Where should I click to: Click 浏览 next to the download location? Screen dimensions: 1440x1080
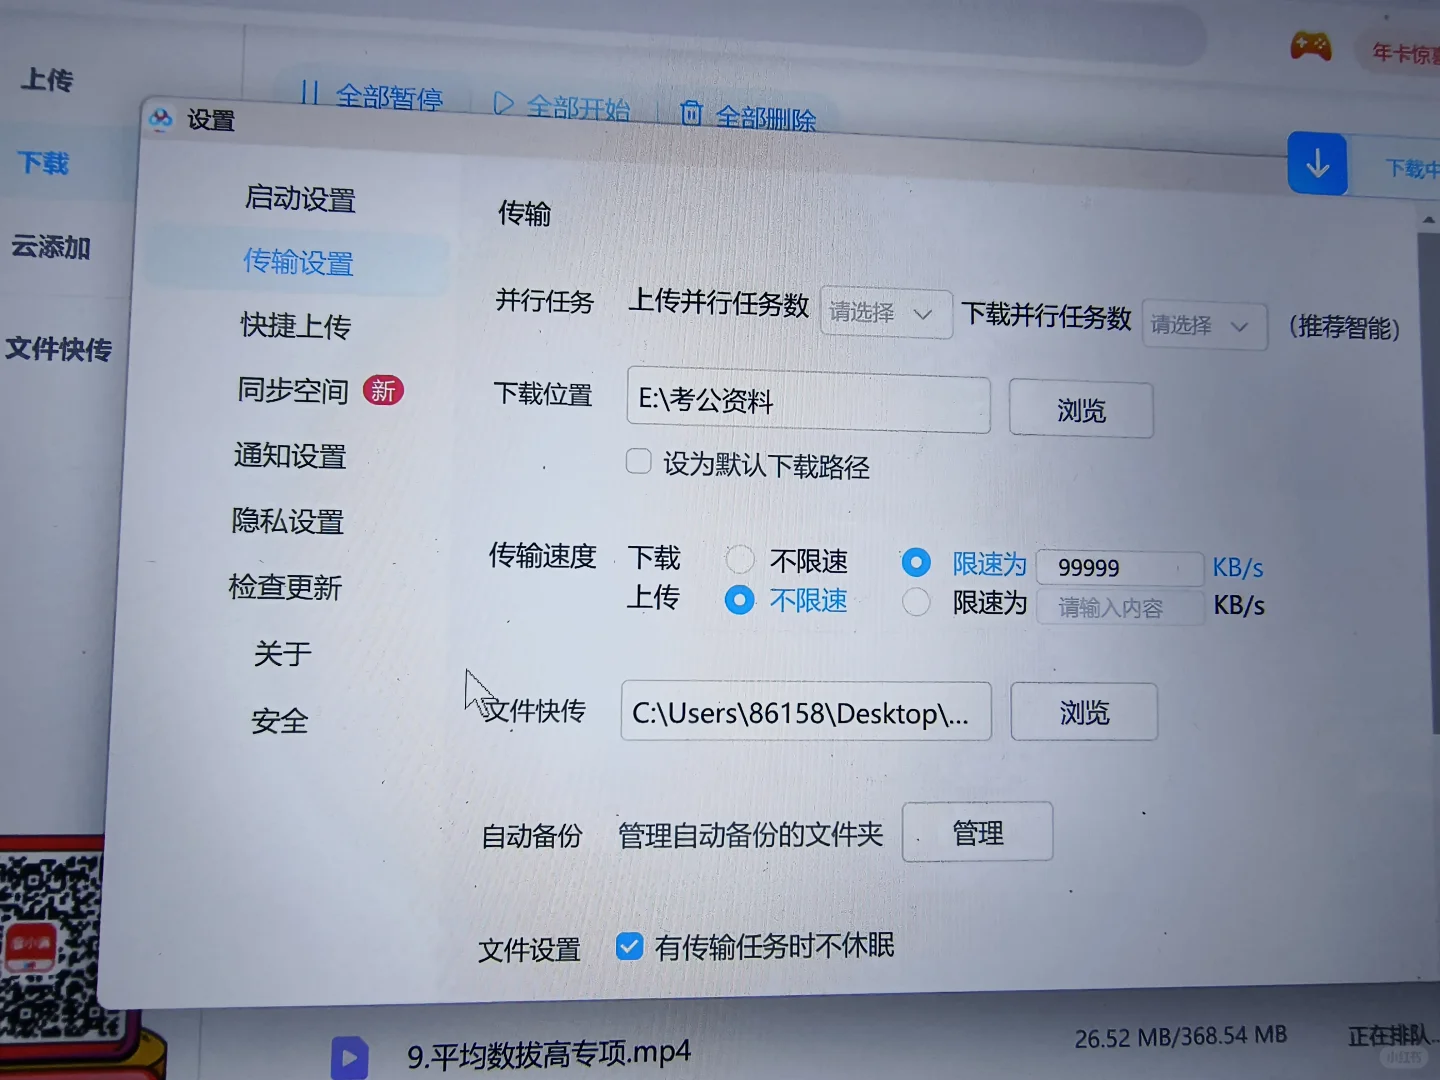click(x=1081, y=409)
